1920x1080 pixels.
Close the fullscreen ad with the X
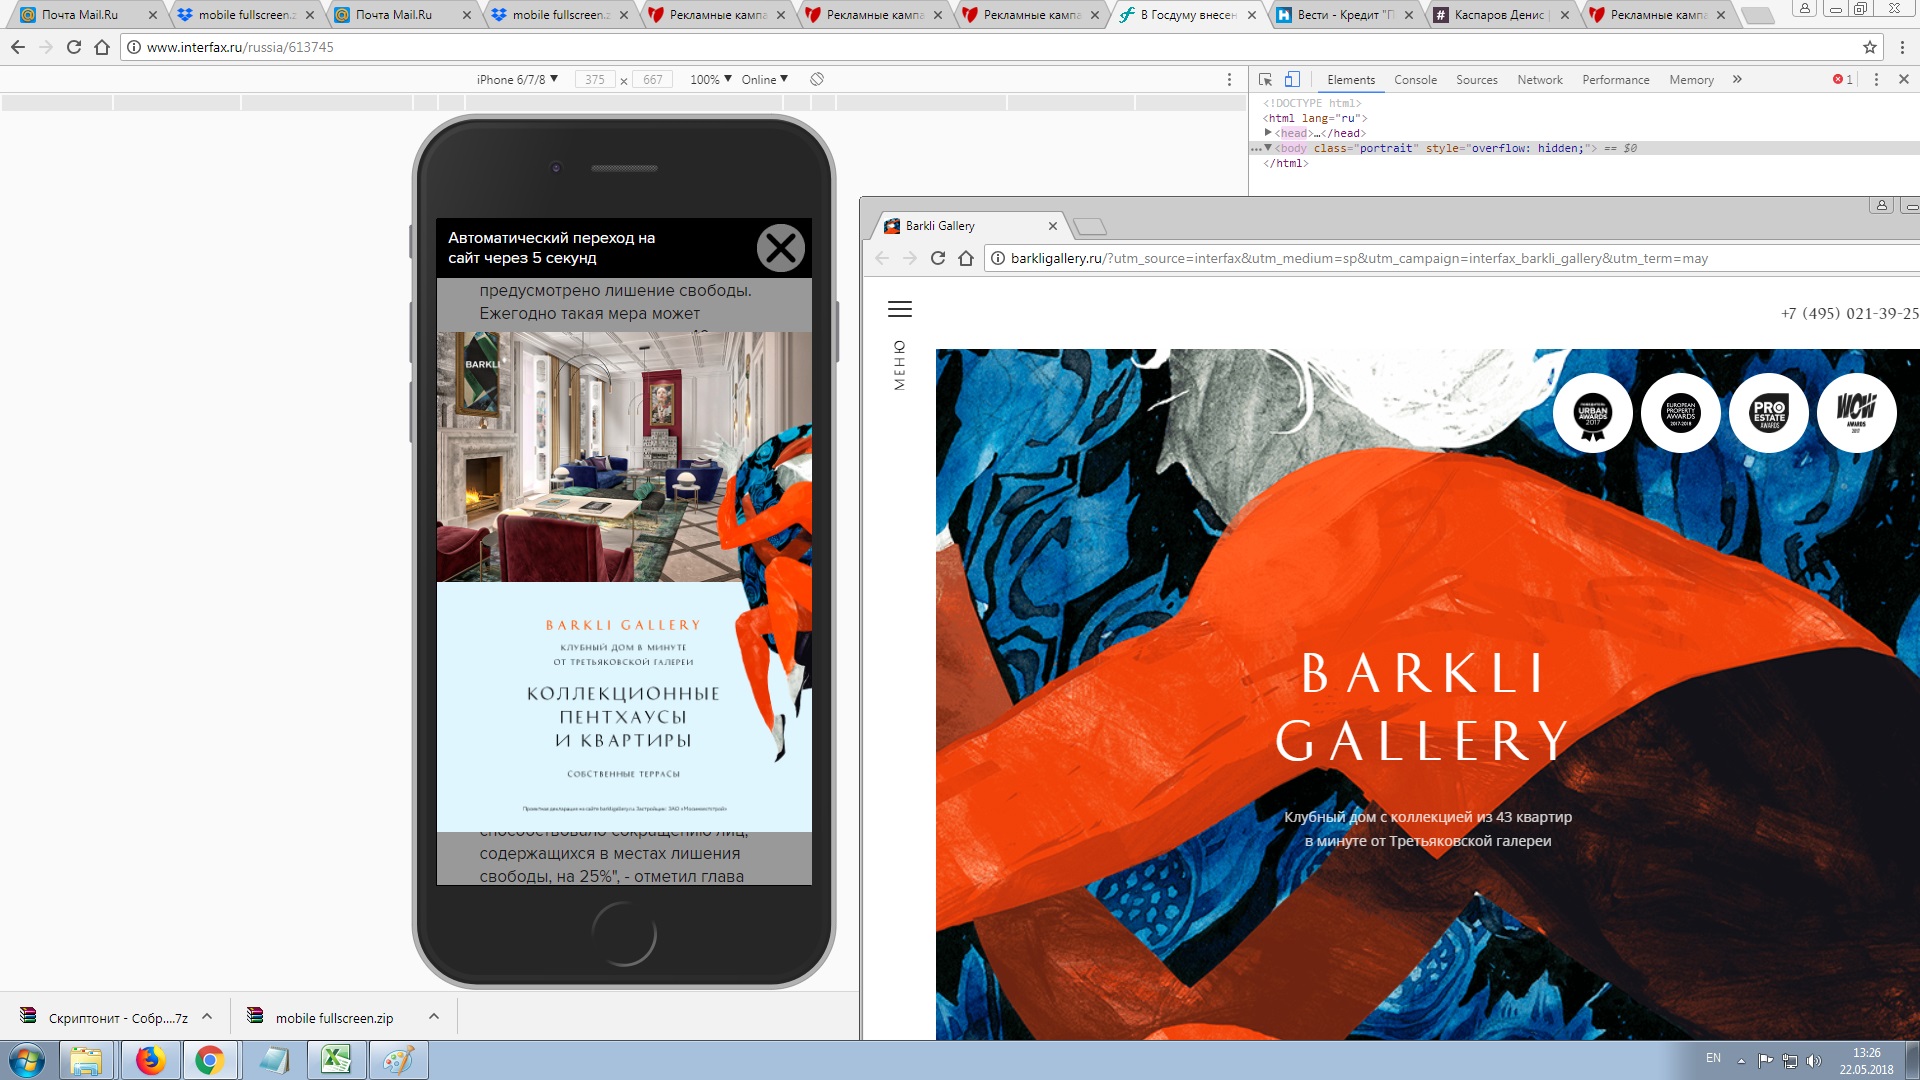pyautogui.click(x=780, y=248)
